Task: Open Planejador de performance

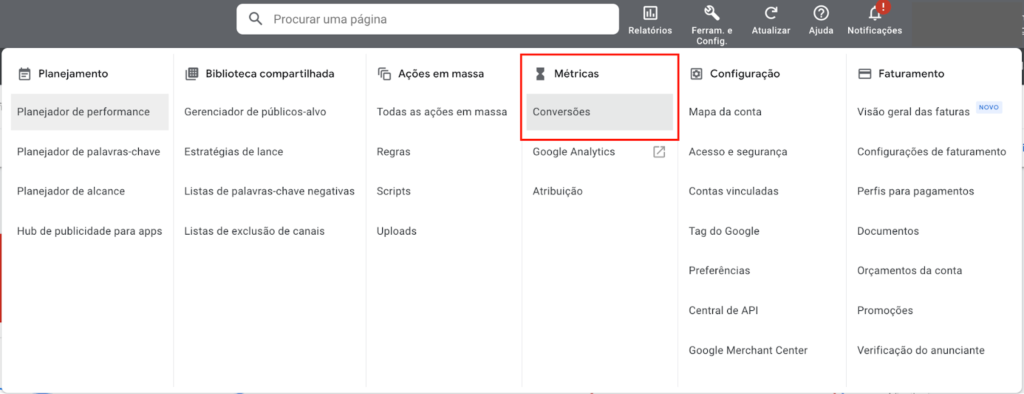Action: tap(89, 112)
